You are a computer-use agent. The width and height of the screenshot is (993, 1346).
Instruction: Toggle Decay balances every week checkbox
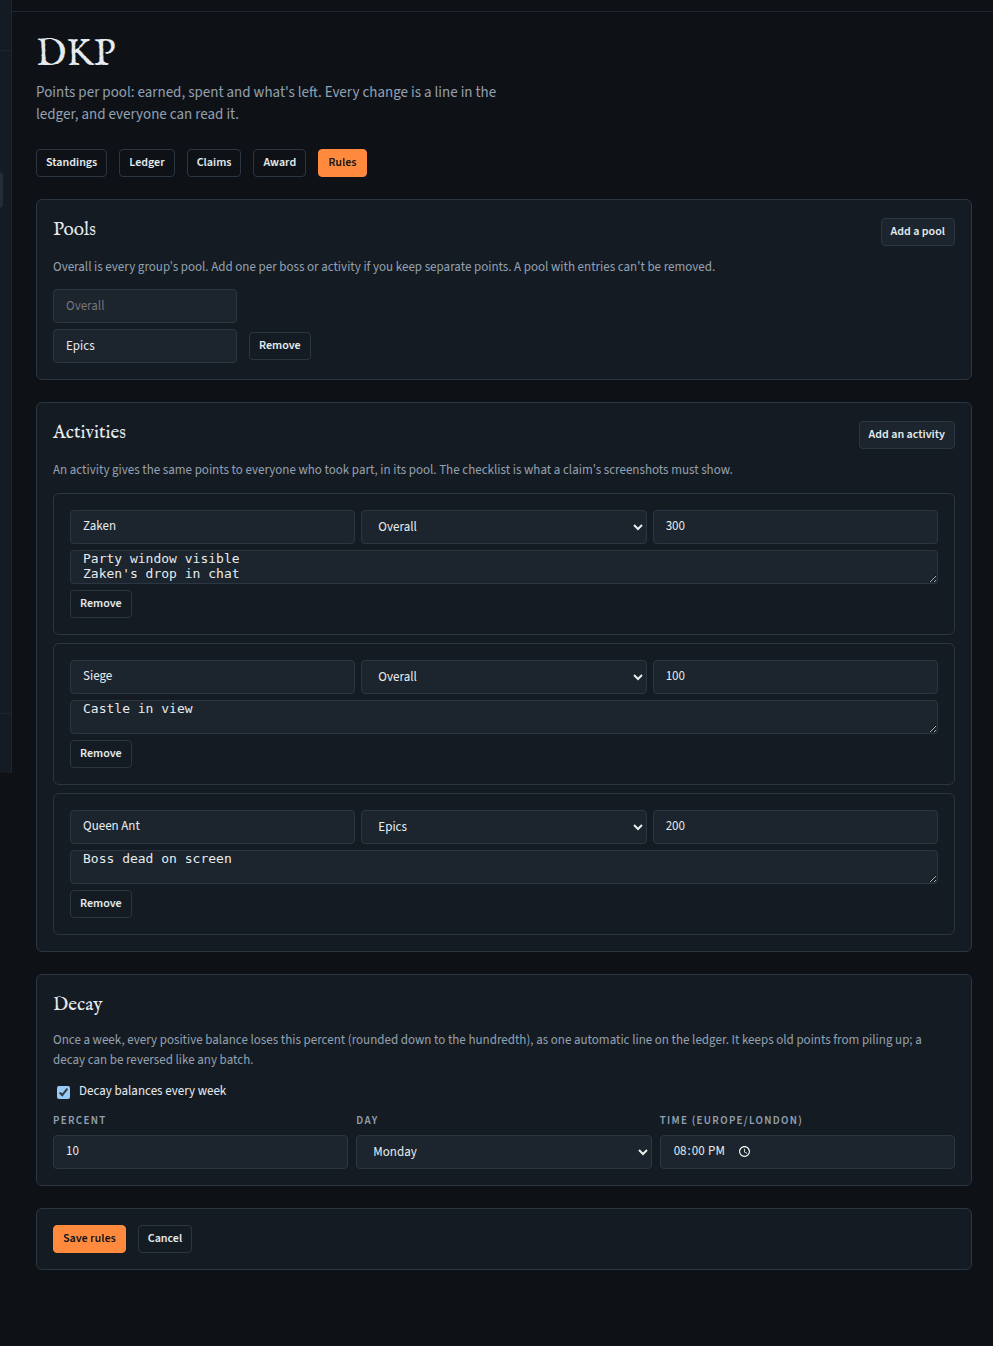tap(64, 1092)
